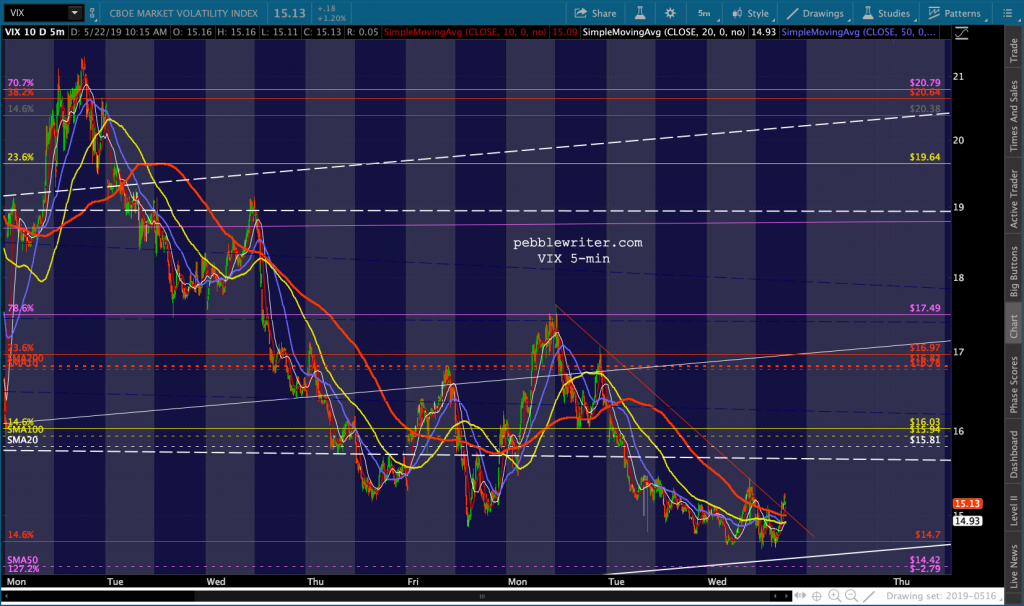
Task: Click the symbol link chain icon
Action: click(x=92, y=12)
